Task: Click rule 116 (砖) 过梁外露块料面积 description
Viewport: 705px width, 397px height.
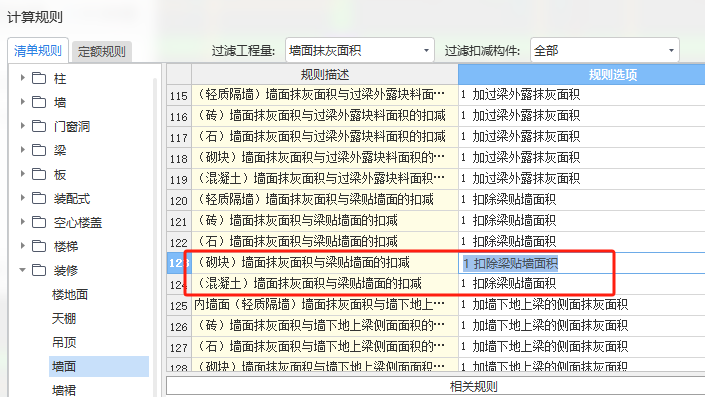Action: click(325, 116)
